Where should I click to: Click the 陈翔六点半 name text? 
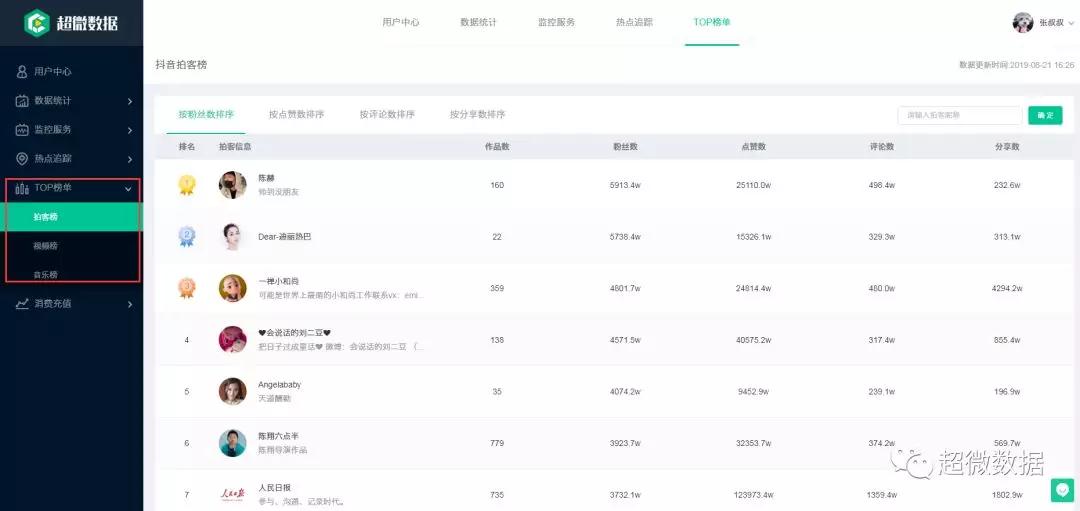[x=279, y=436]
